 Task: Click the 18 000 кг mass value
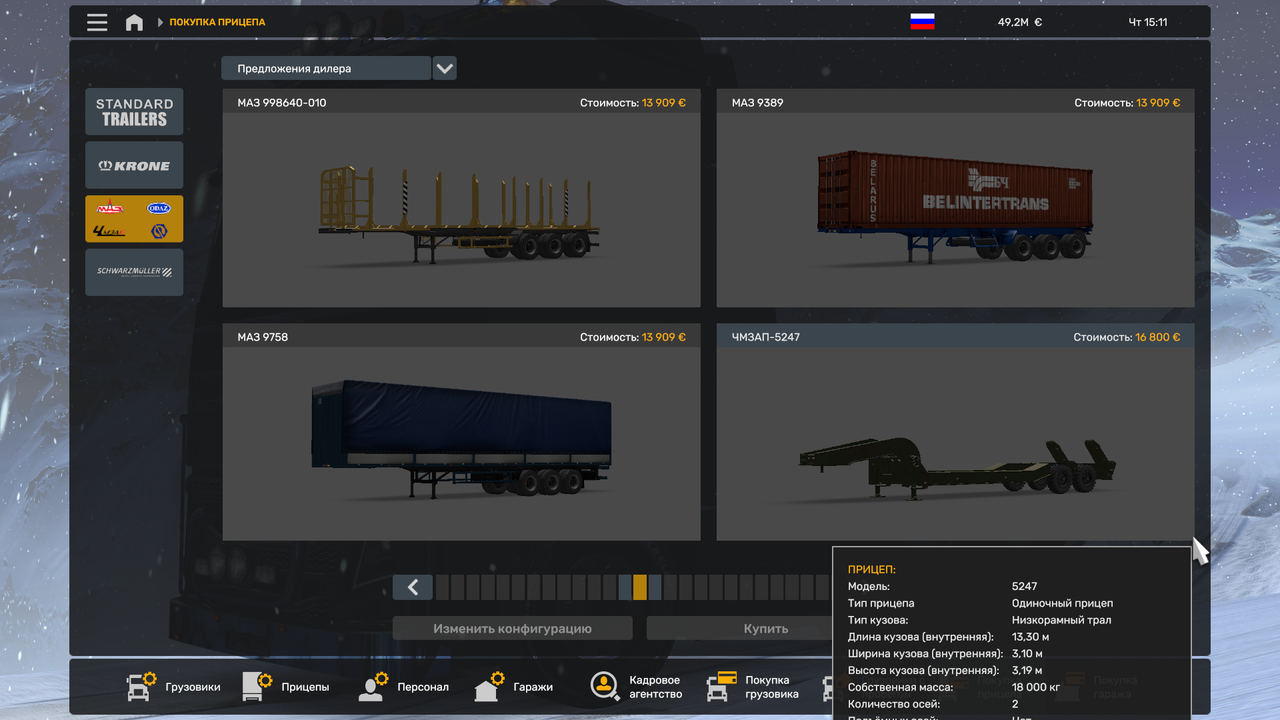coord(1038,687)
